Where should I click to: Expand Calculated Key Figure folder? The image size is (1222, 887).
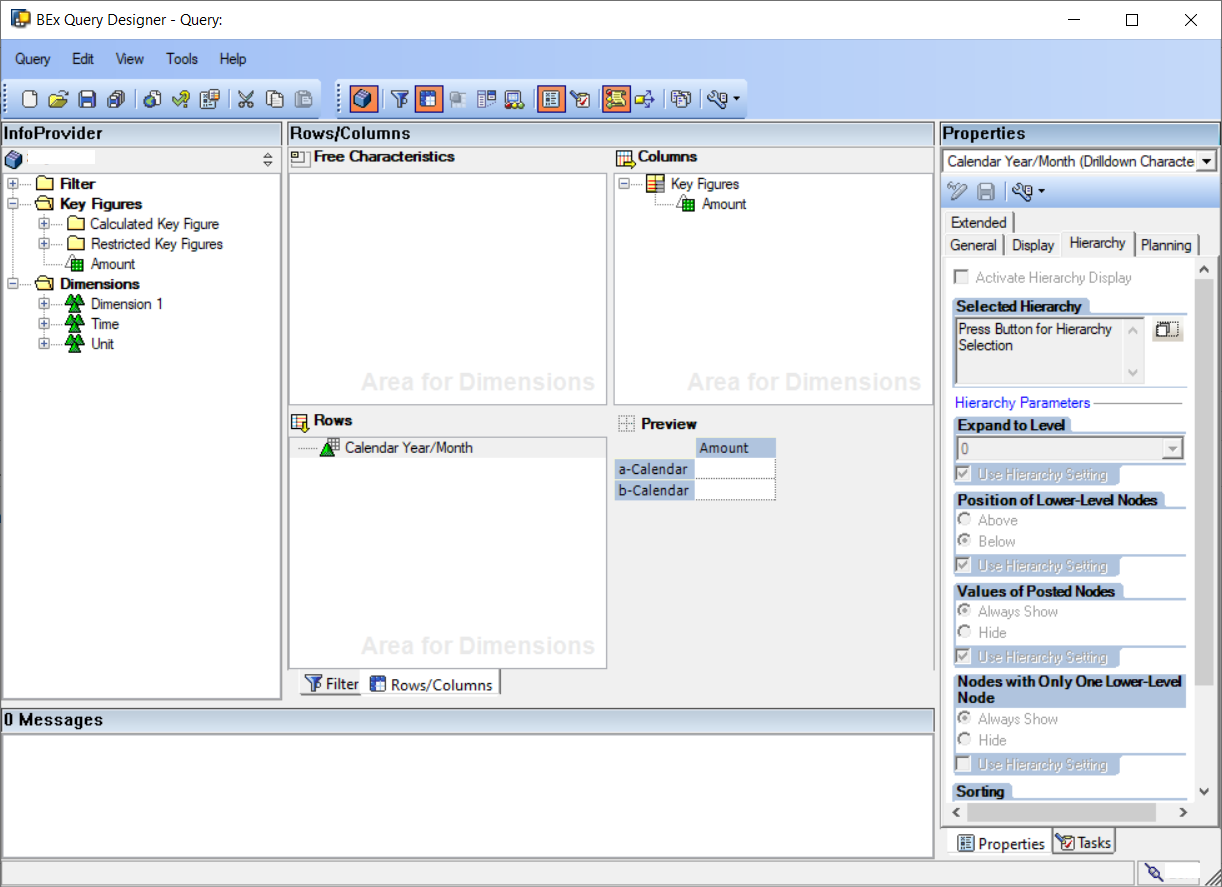click(x=44, y=223)
